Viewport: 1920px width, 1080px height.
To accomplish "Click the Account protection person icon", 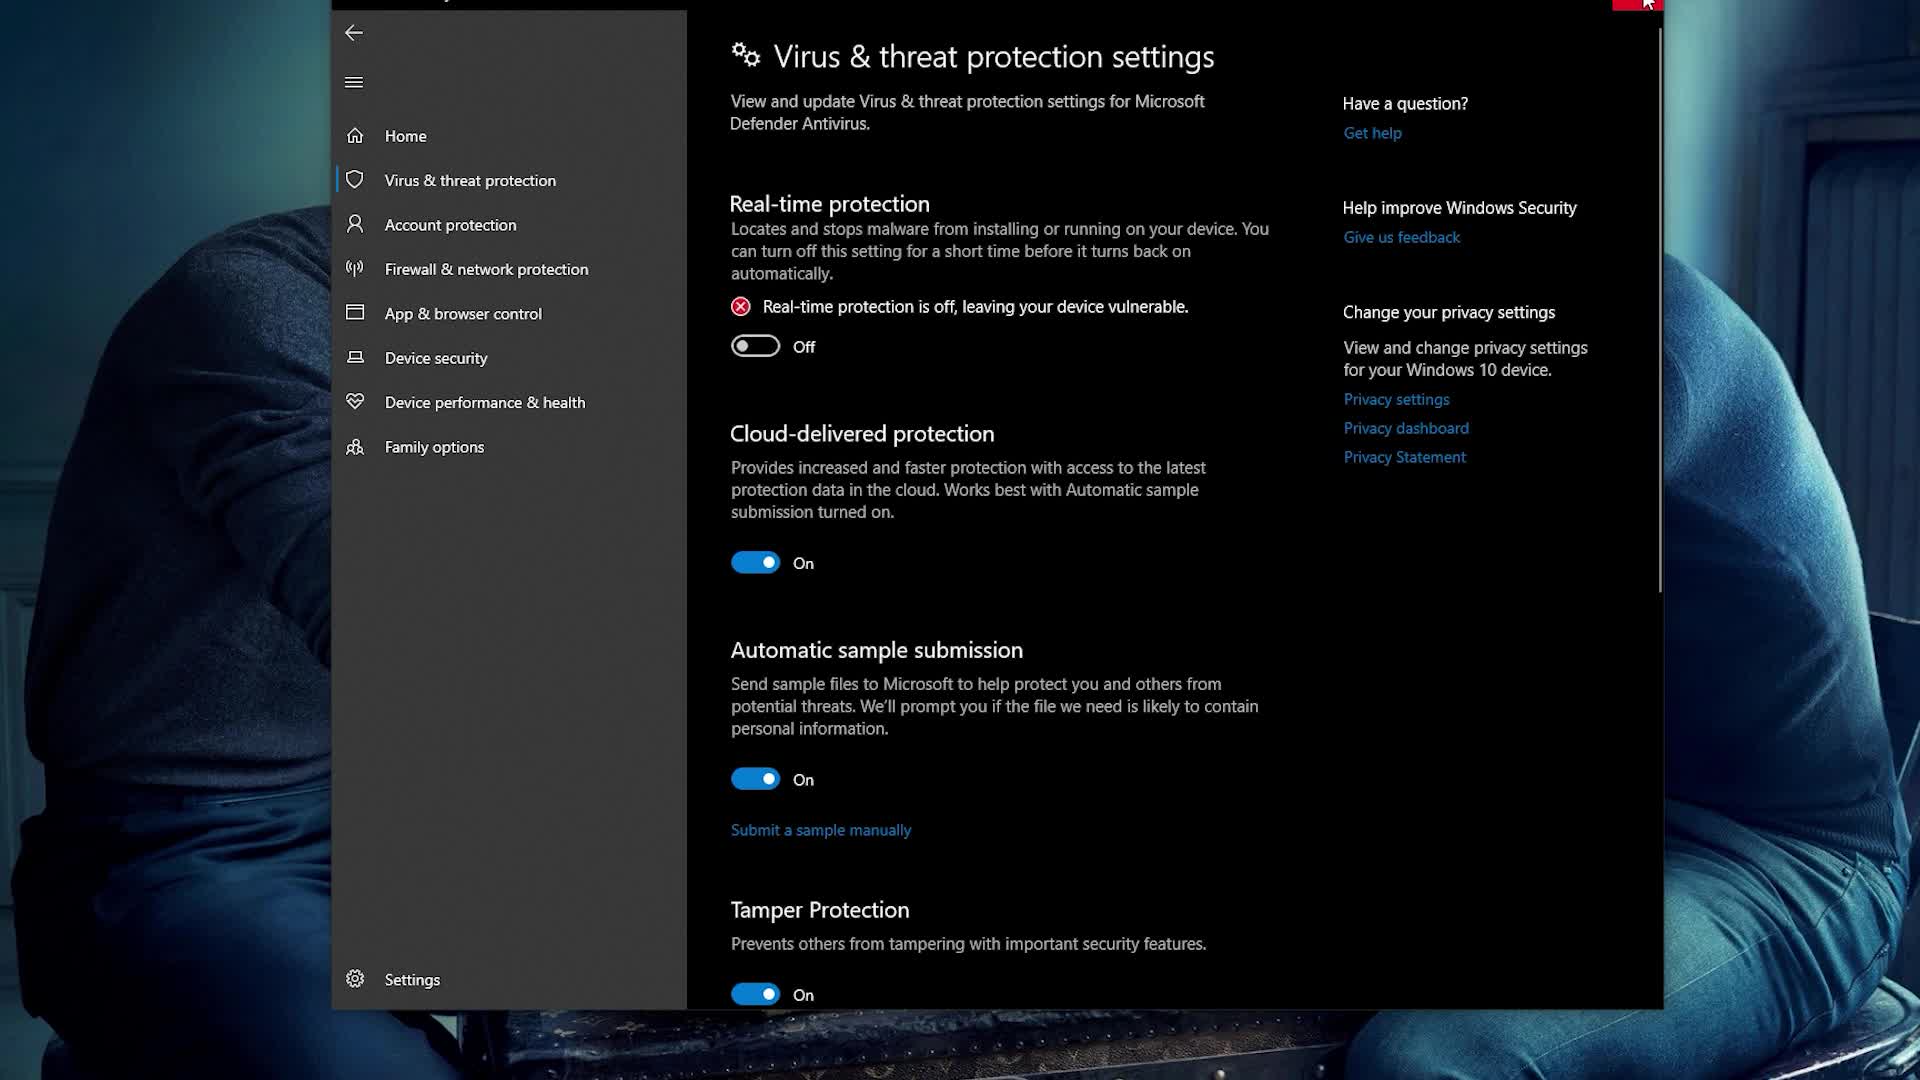I will point(355,224).
